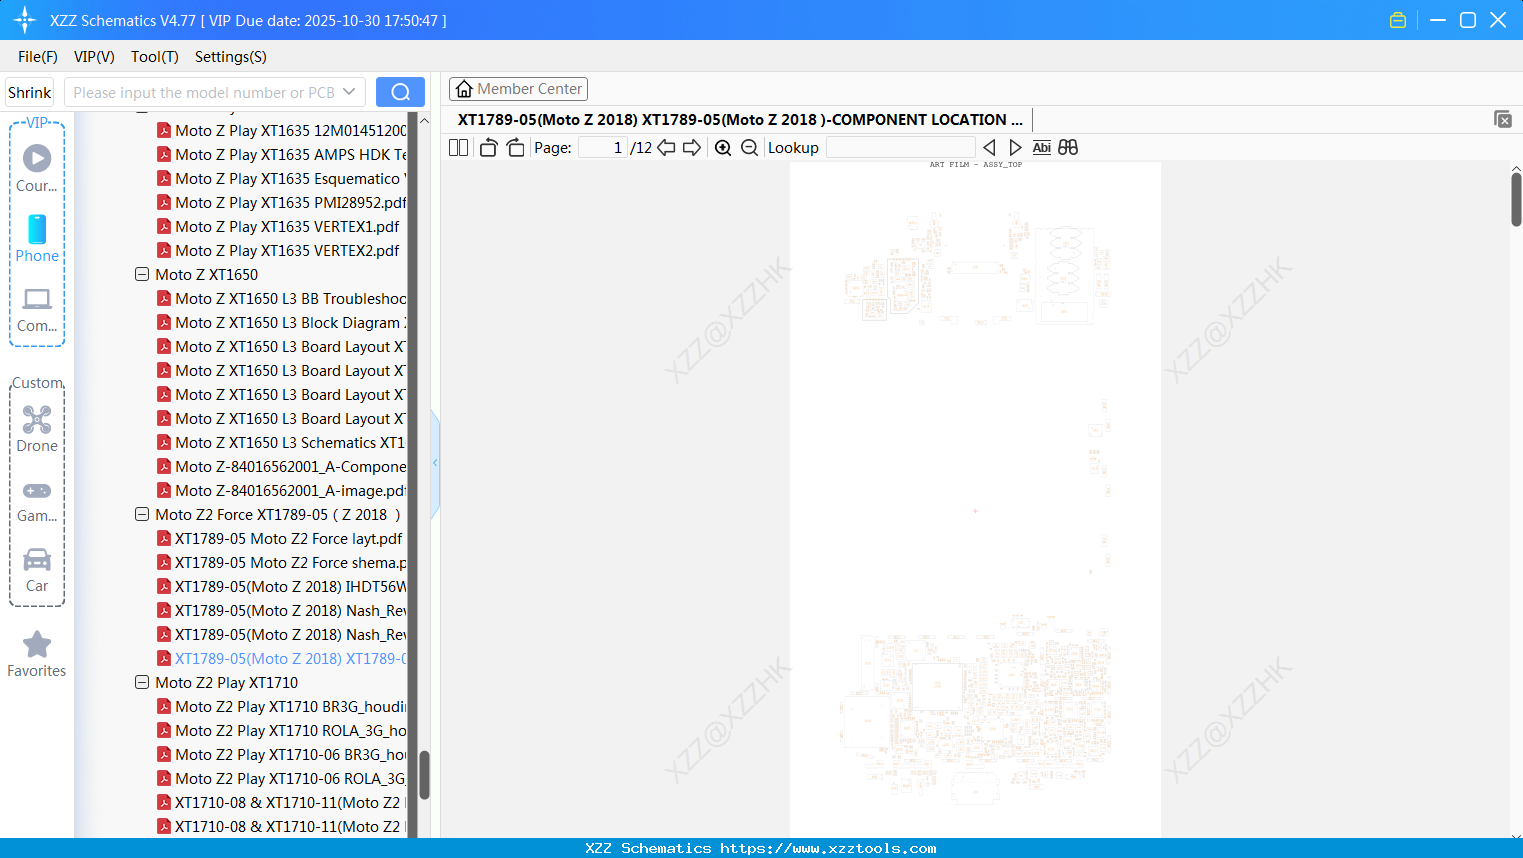1523x858 pixels.
Task: Go to previous page arrow
Action: click(x=666, y=148)
